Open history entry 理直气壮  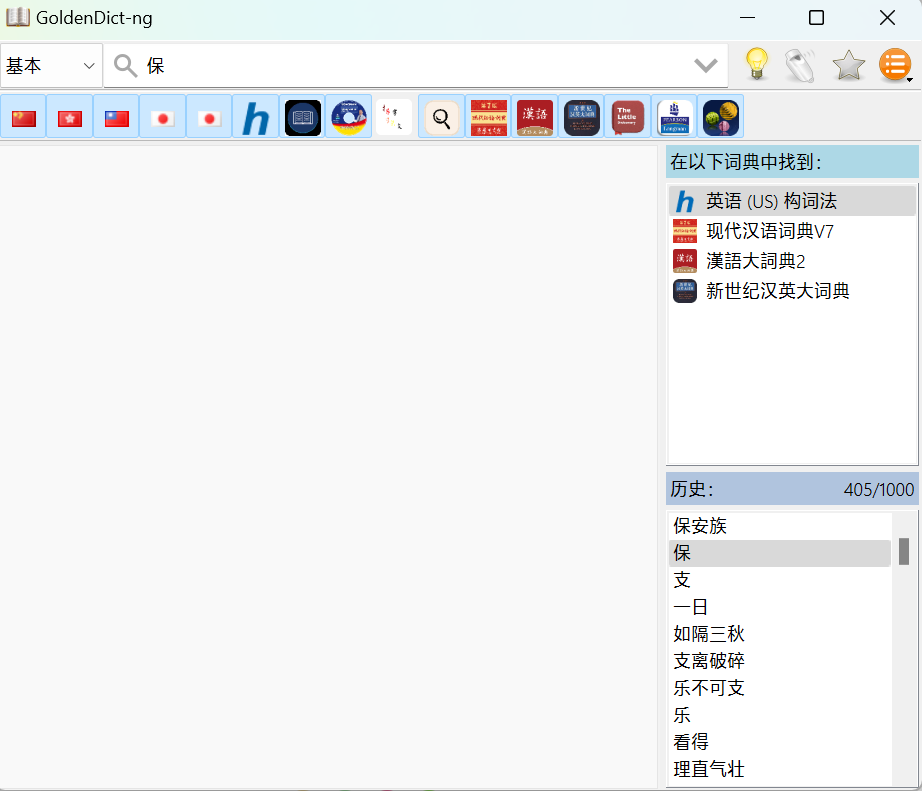click(x=780, y=769)
